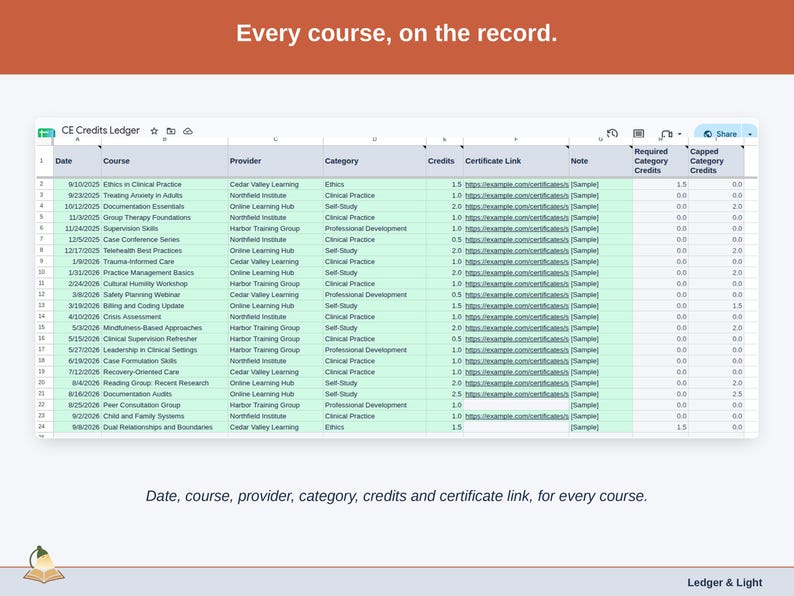Click the date cell 12/17/2025

tap(77, 251)
